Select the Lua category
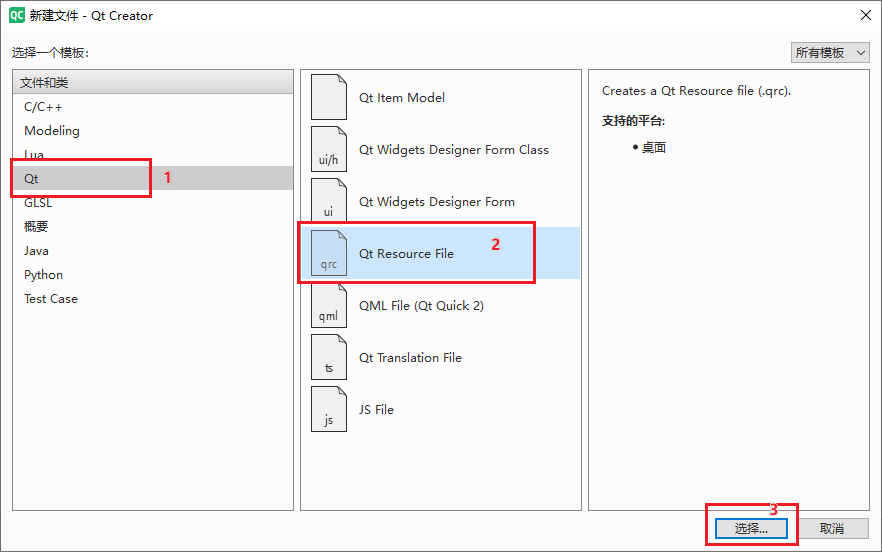 click(153, 154)
